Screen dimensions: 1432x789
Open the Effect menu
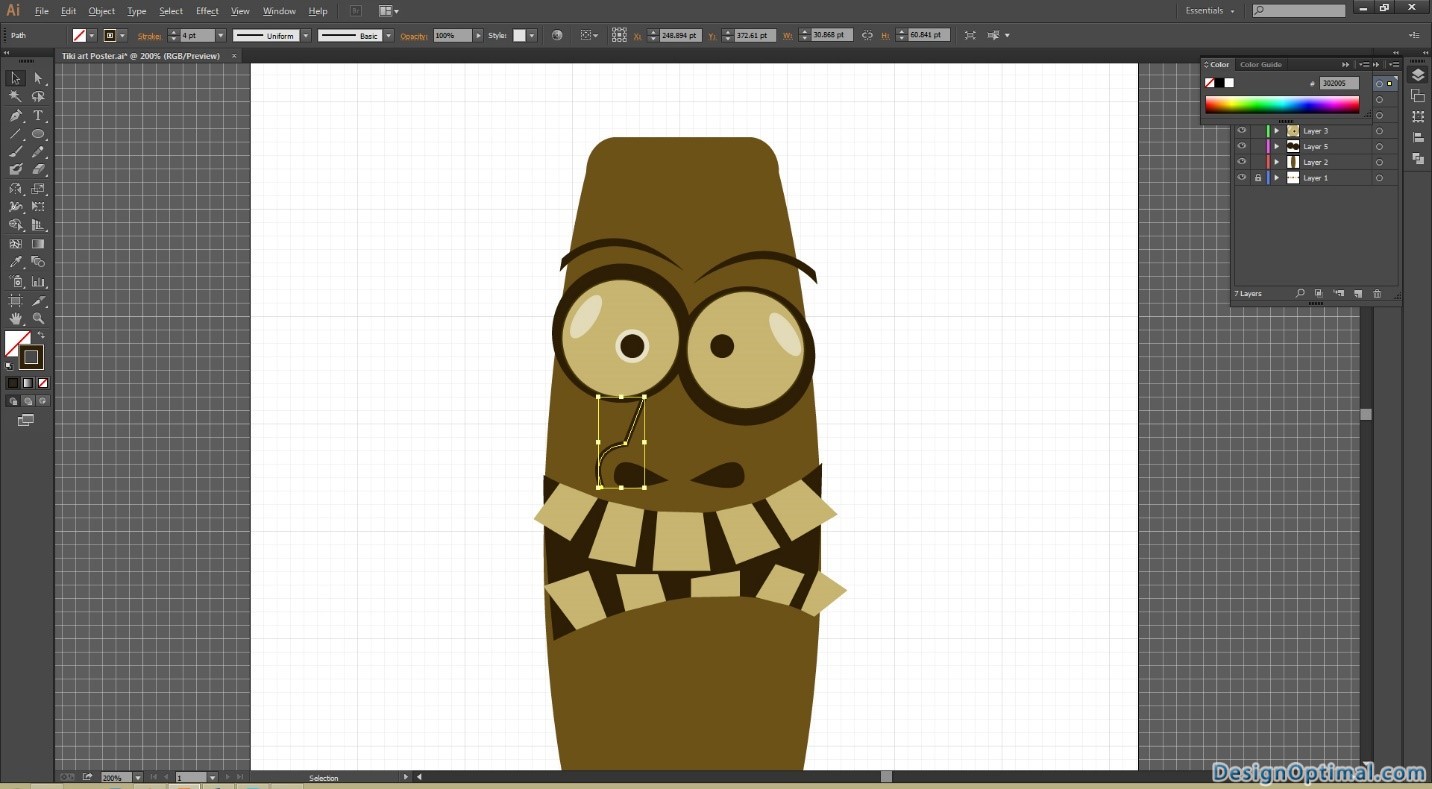(207, 11)
